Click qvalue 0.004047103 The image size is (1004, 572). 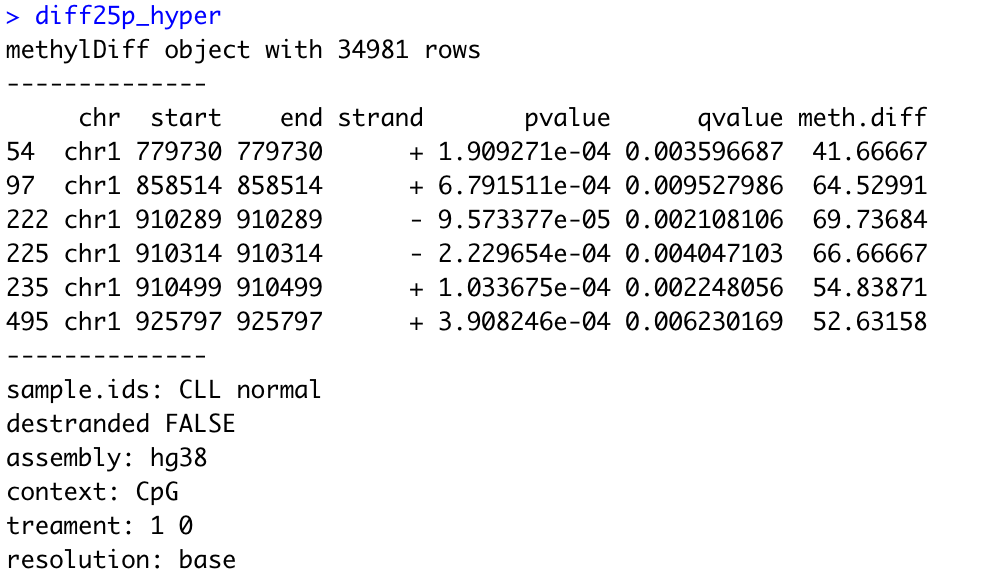(704, 254)
